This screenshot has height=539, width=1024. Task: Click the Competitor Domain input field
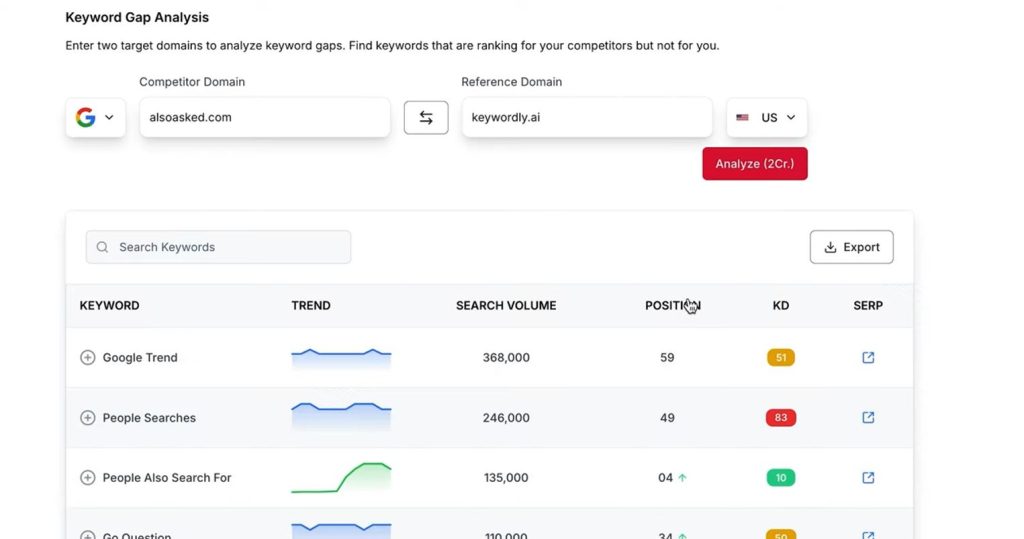264,117
